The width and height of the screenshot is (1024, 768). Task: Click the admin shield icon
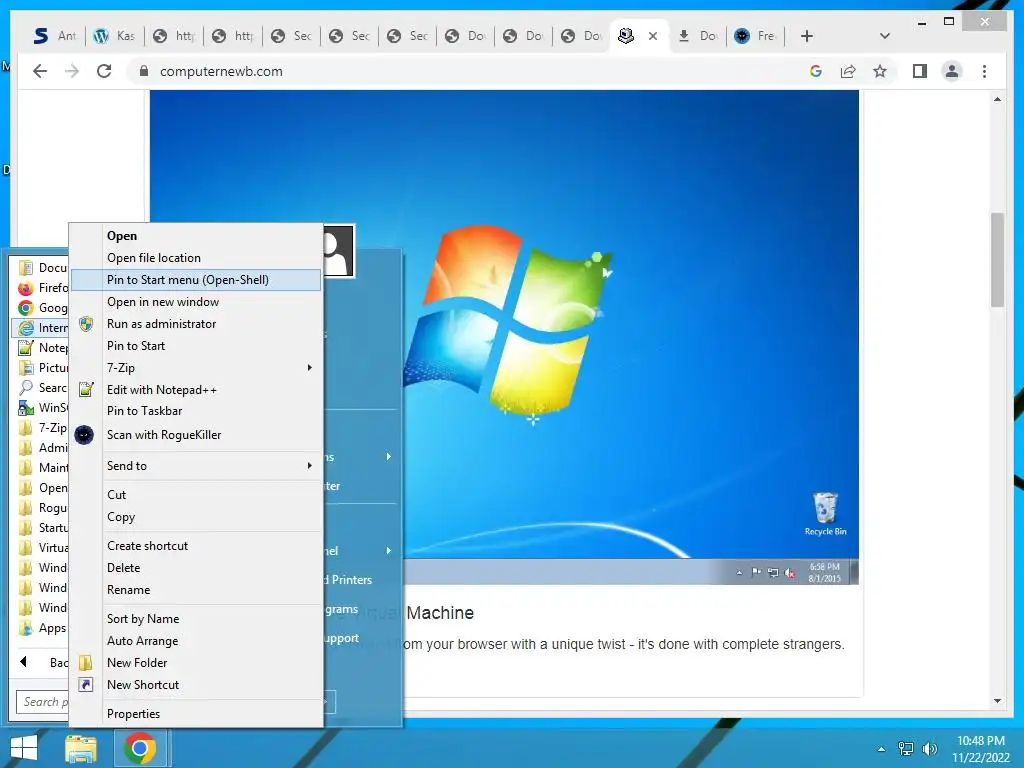(86, 324)
